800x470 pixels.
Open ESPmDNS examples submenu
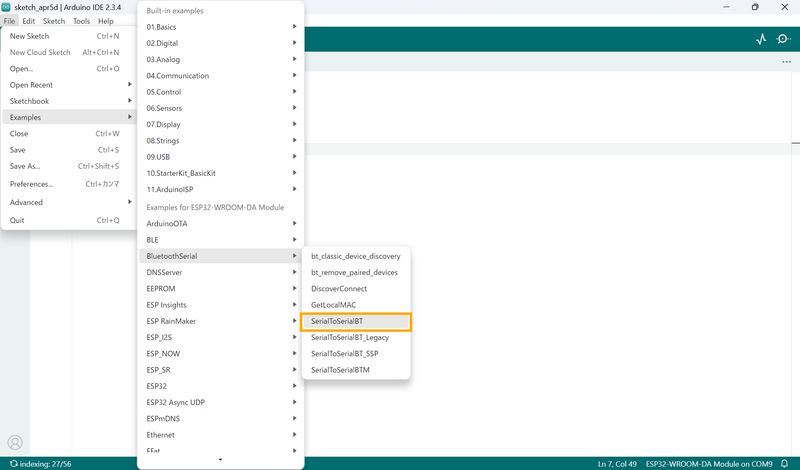click(x=220, y=419)
